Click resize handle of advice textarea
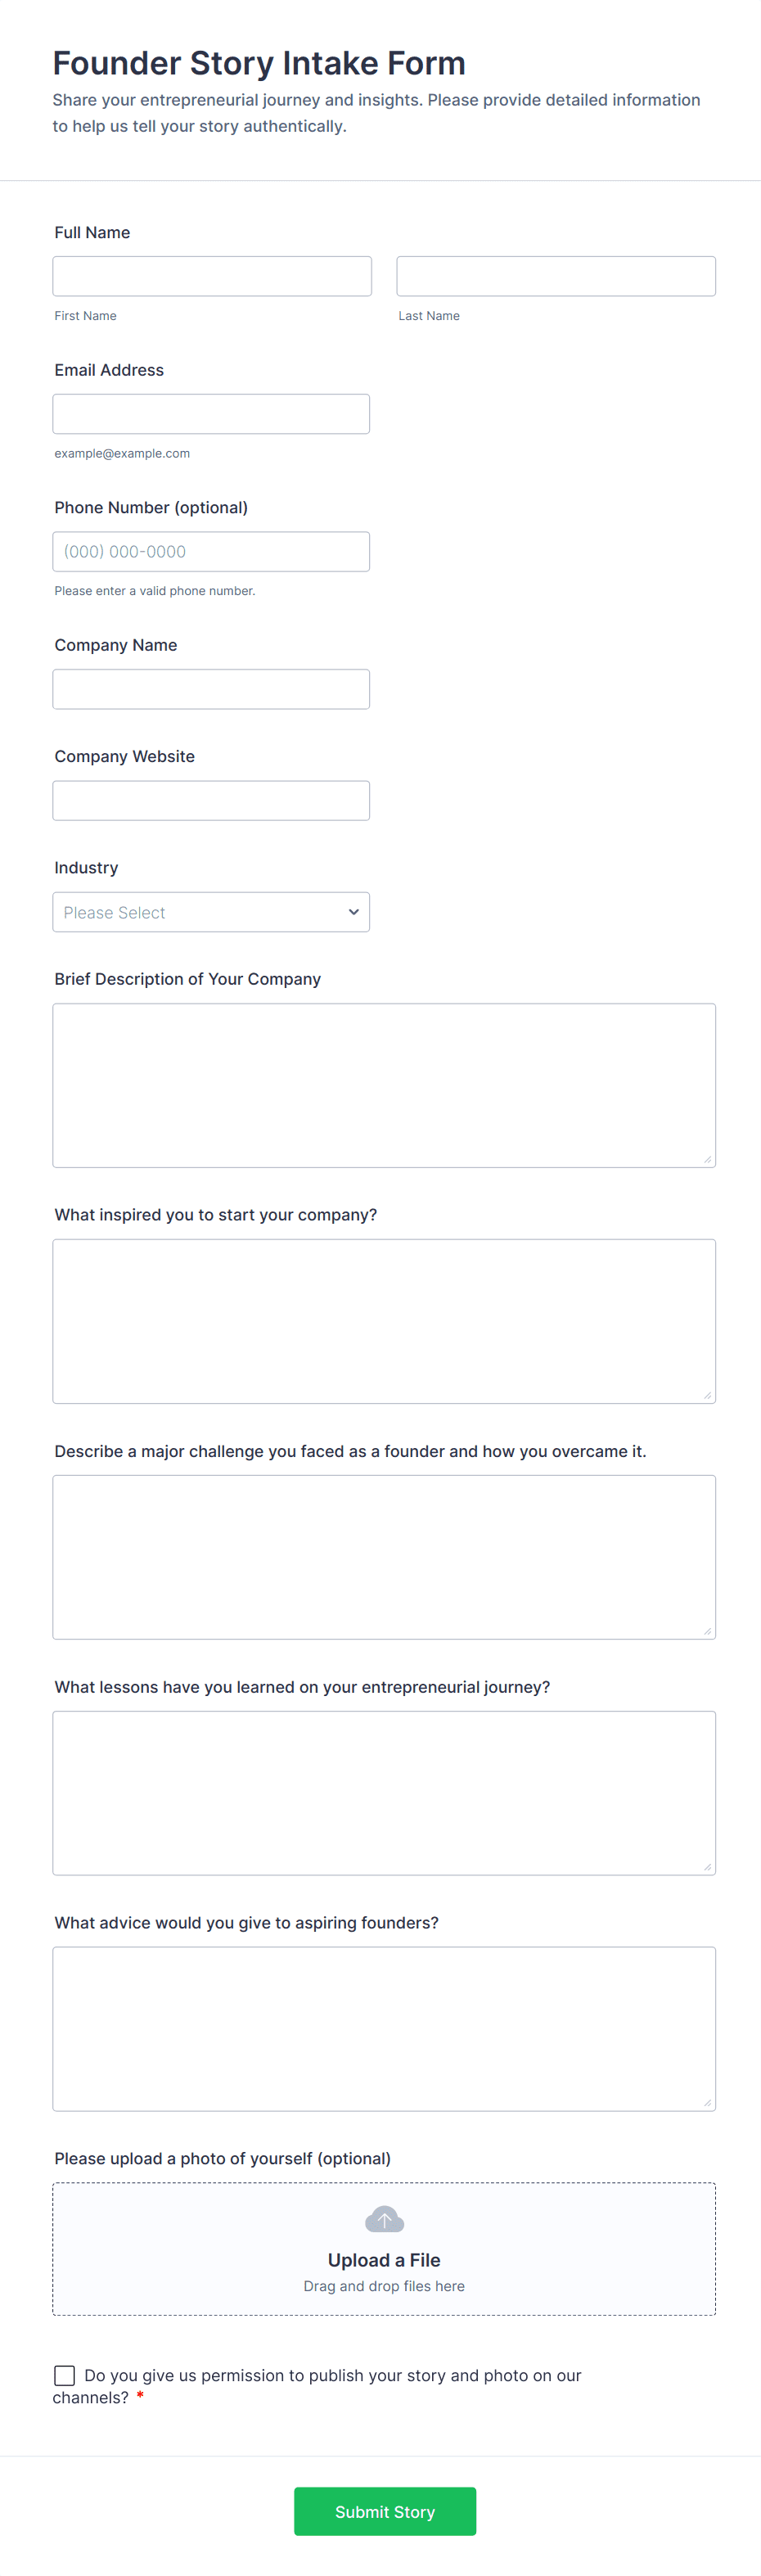The image size is (761, 2576). click(707, 2103)
